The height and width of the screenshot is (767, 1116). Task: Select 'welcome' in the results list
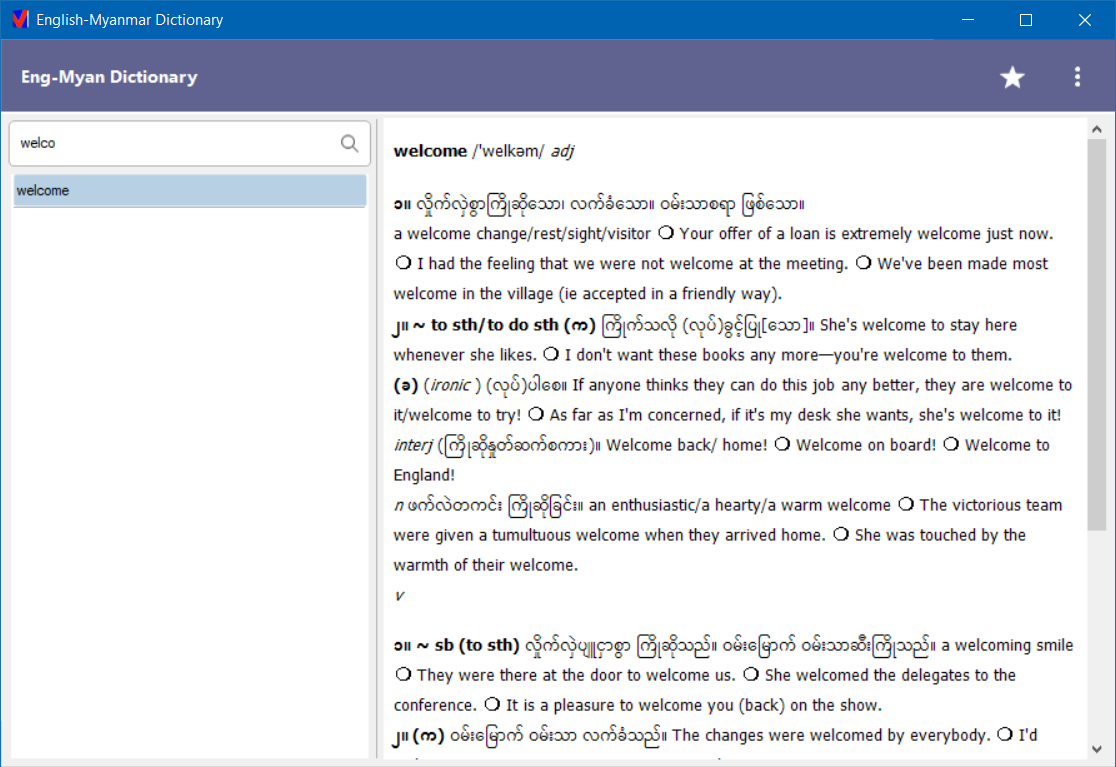(189, 191)
